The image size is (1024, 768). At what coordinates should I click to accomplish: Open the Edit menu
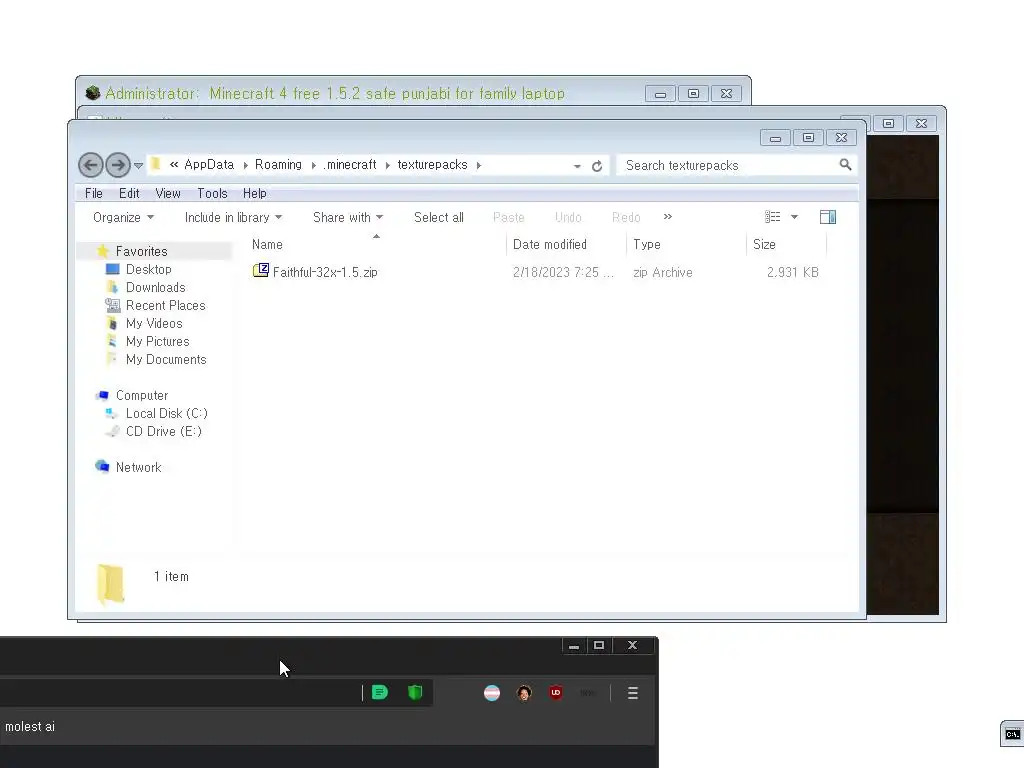129,193
